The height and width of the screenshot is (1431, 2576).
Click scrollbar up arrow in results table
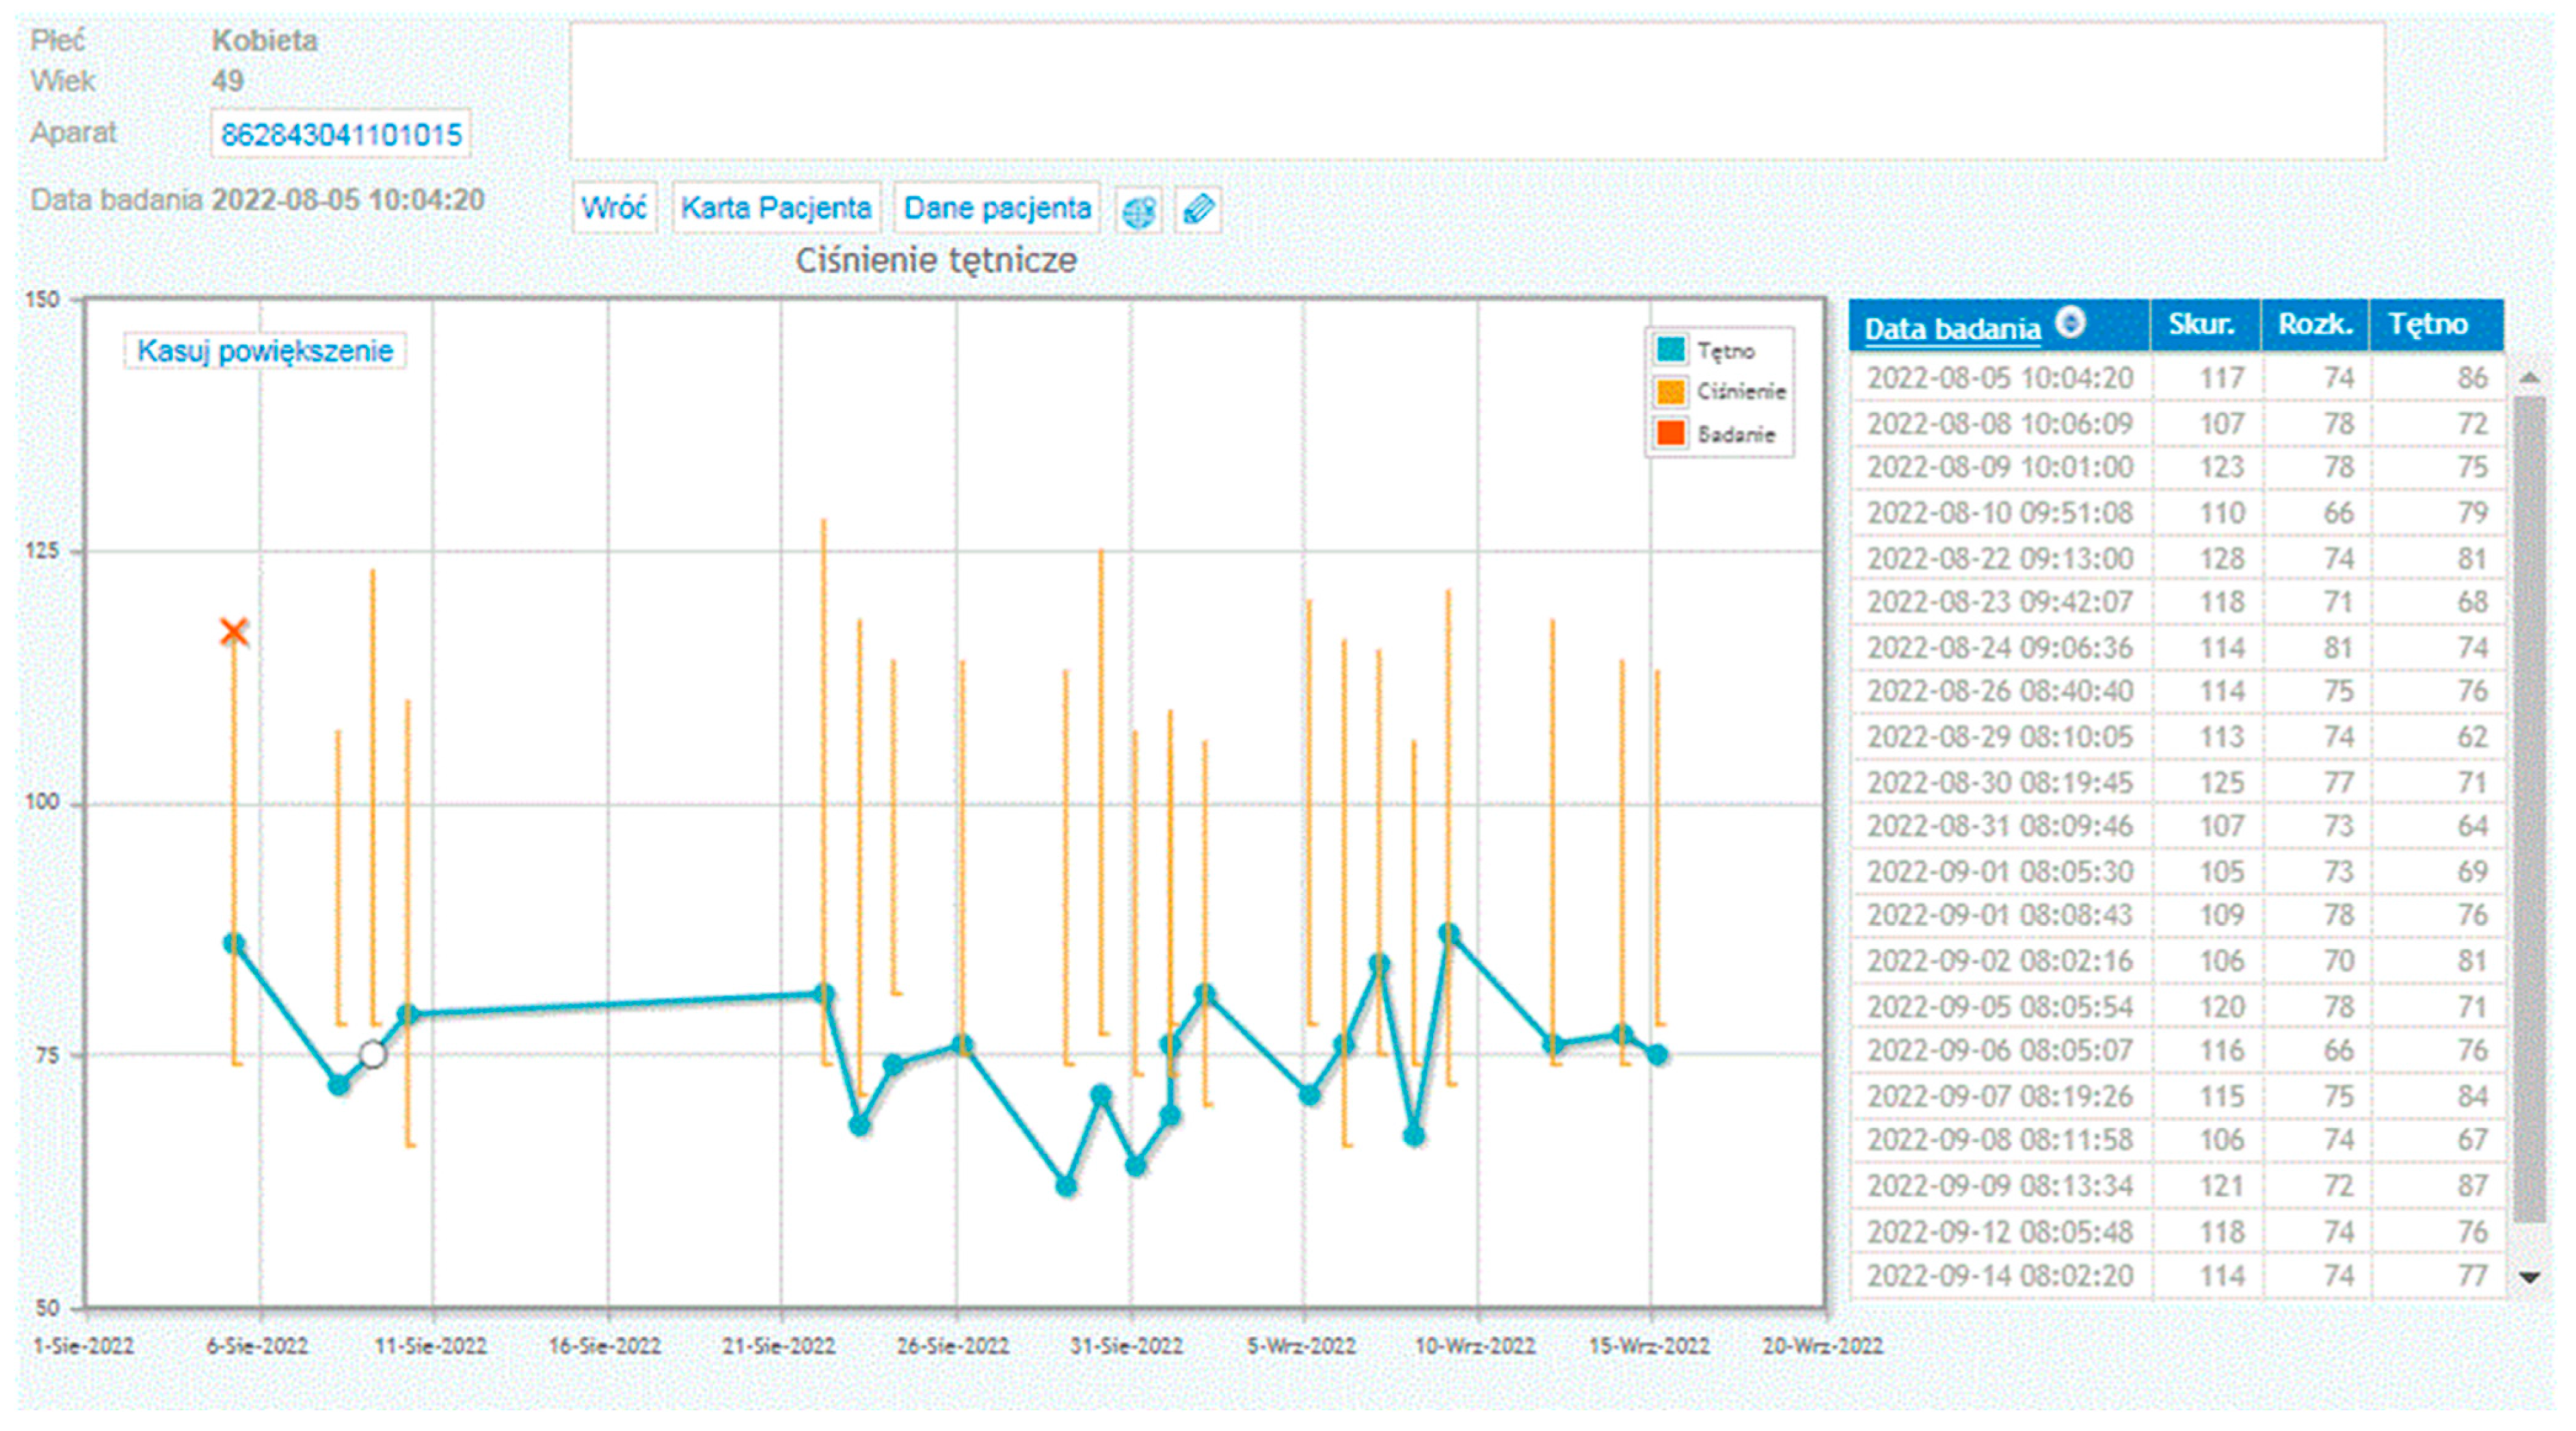(2529, 377)
